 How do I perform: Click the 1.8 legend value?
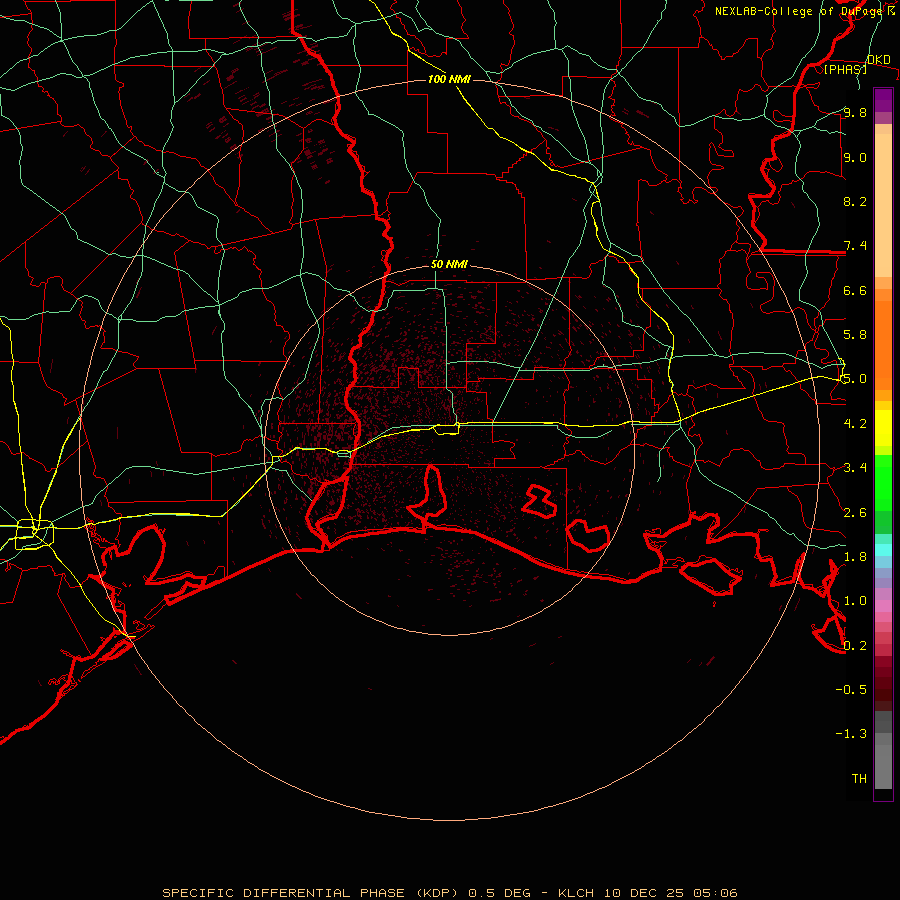tap(855, 556)
